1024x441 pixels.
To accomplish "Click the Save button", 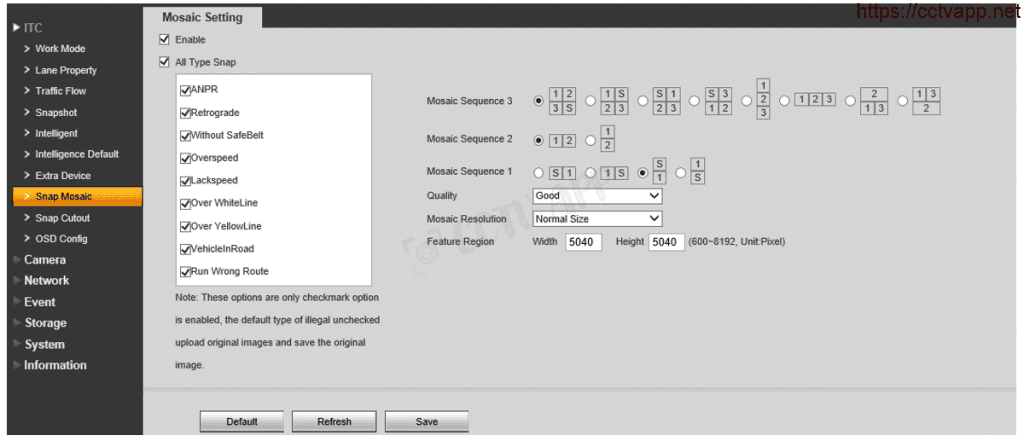I will point(426,422).
